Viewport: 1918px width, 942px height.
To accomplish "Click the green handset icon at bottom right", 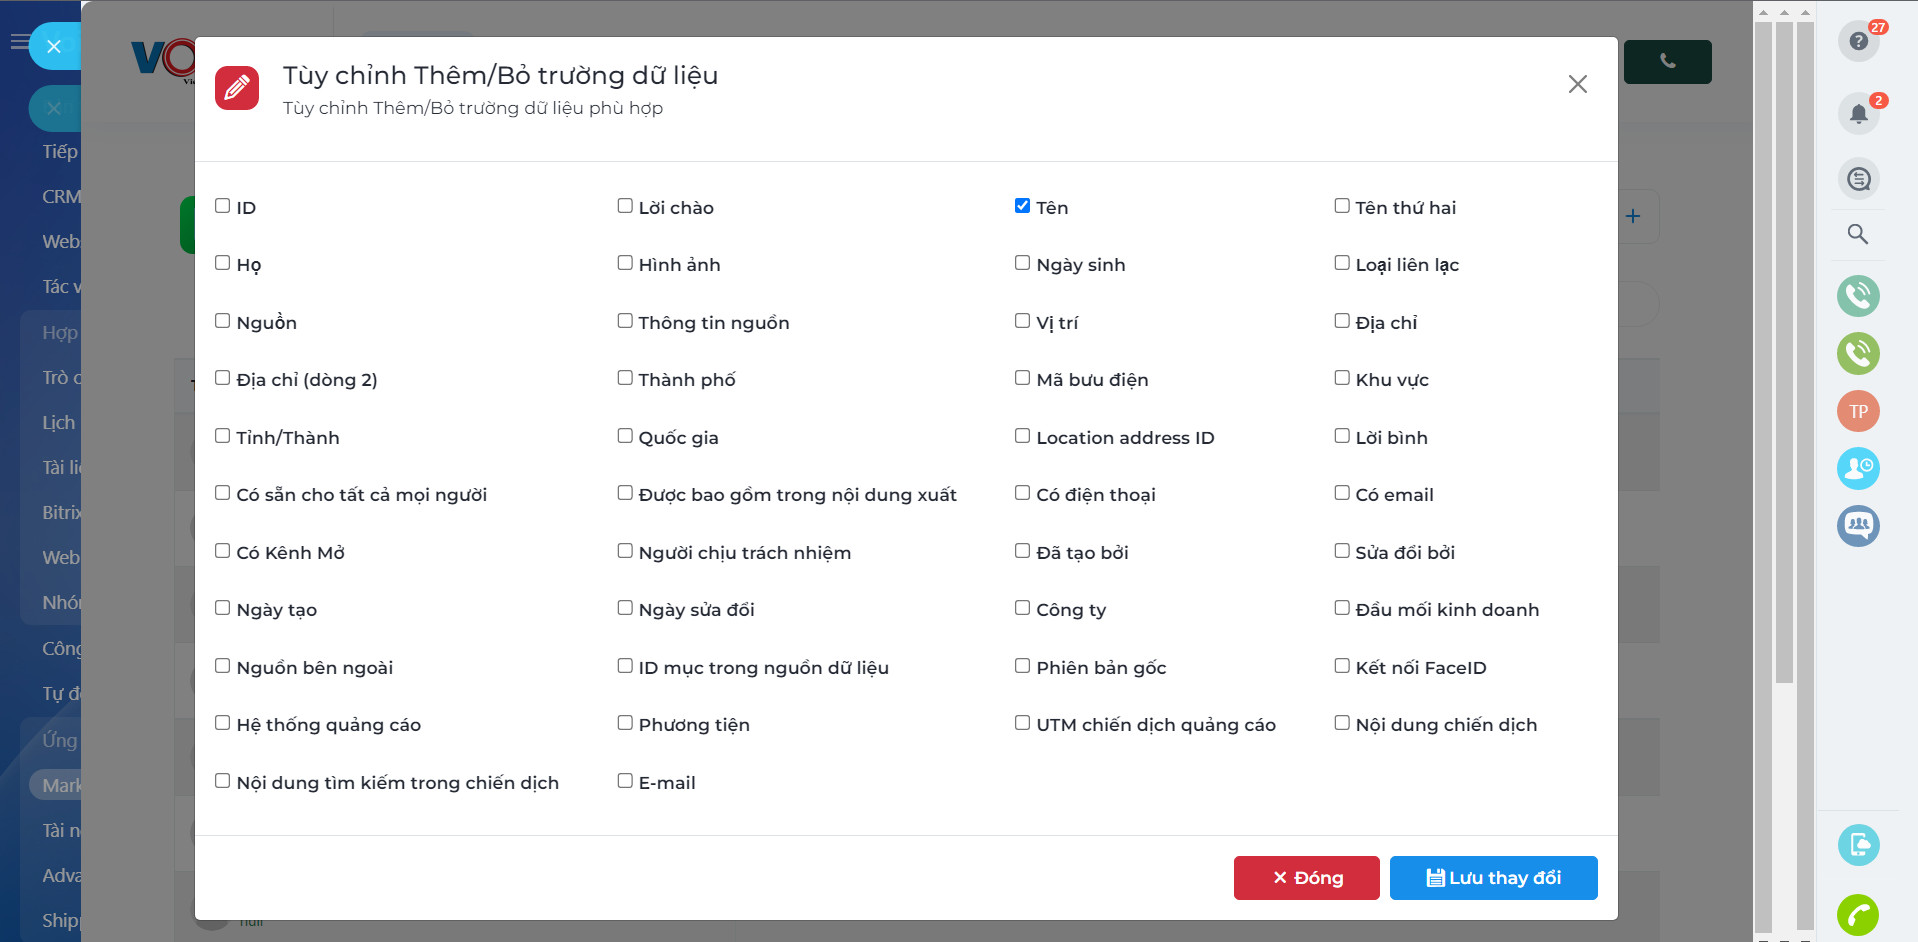I will (1858, 914).
